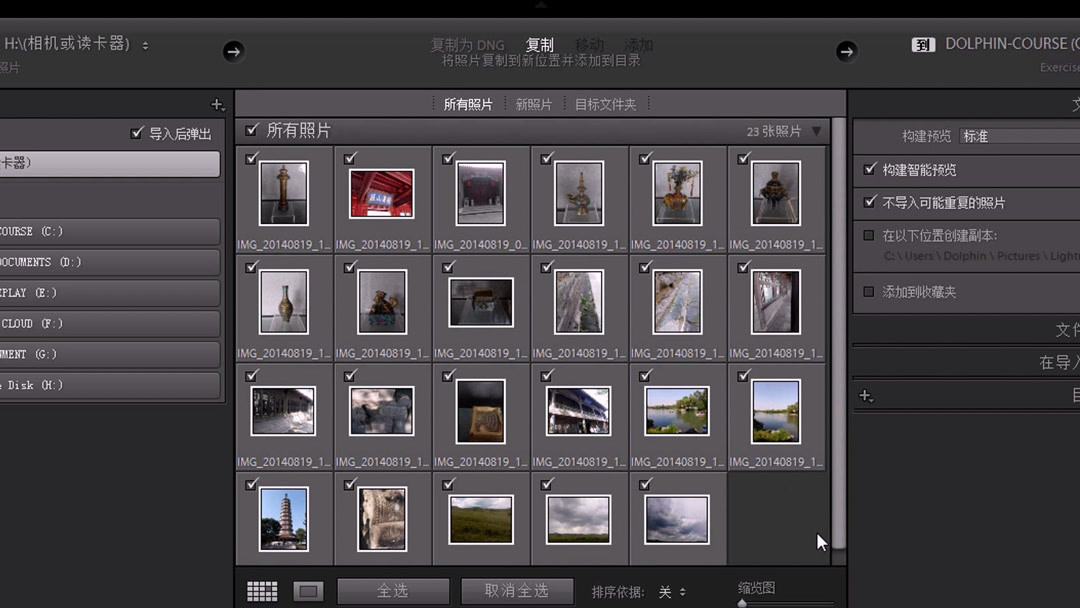This screenshot has height=608, width=1080.
Task: Click the circular arrow icon before DOLPHIN-COURSE destination
Action: [846, 51]
